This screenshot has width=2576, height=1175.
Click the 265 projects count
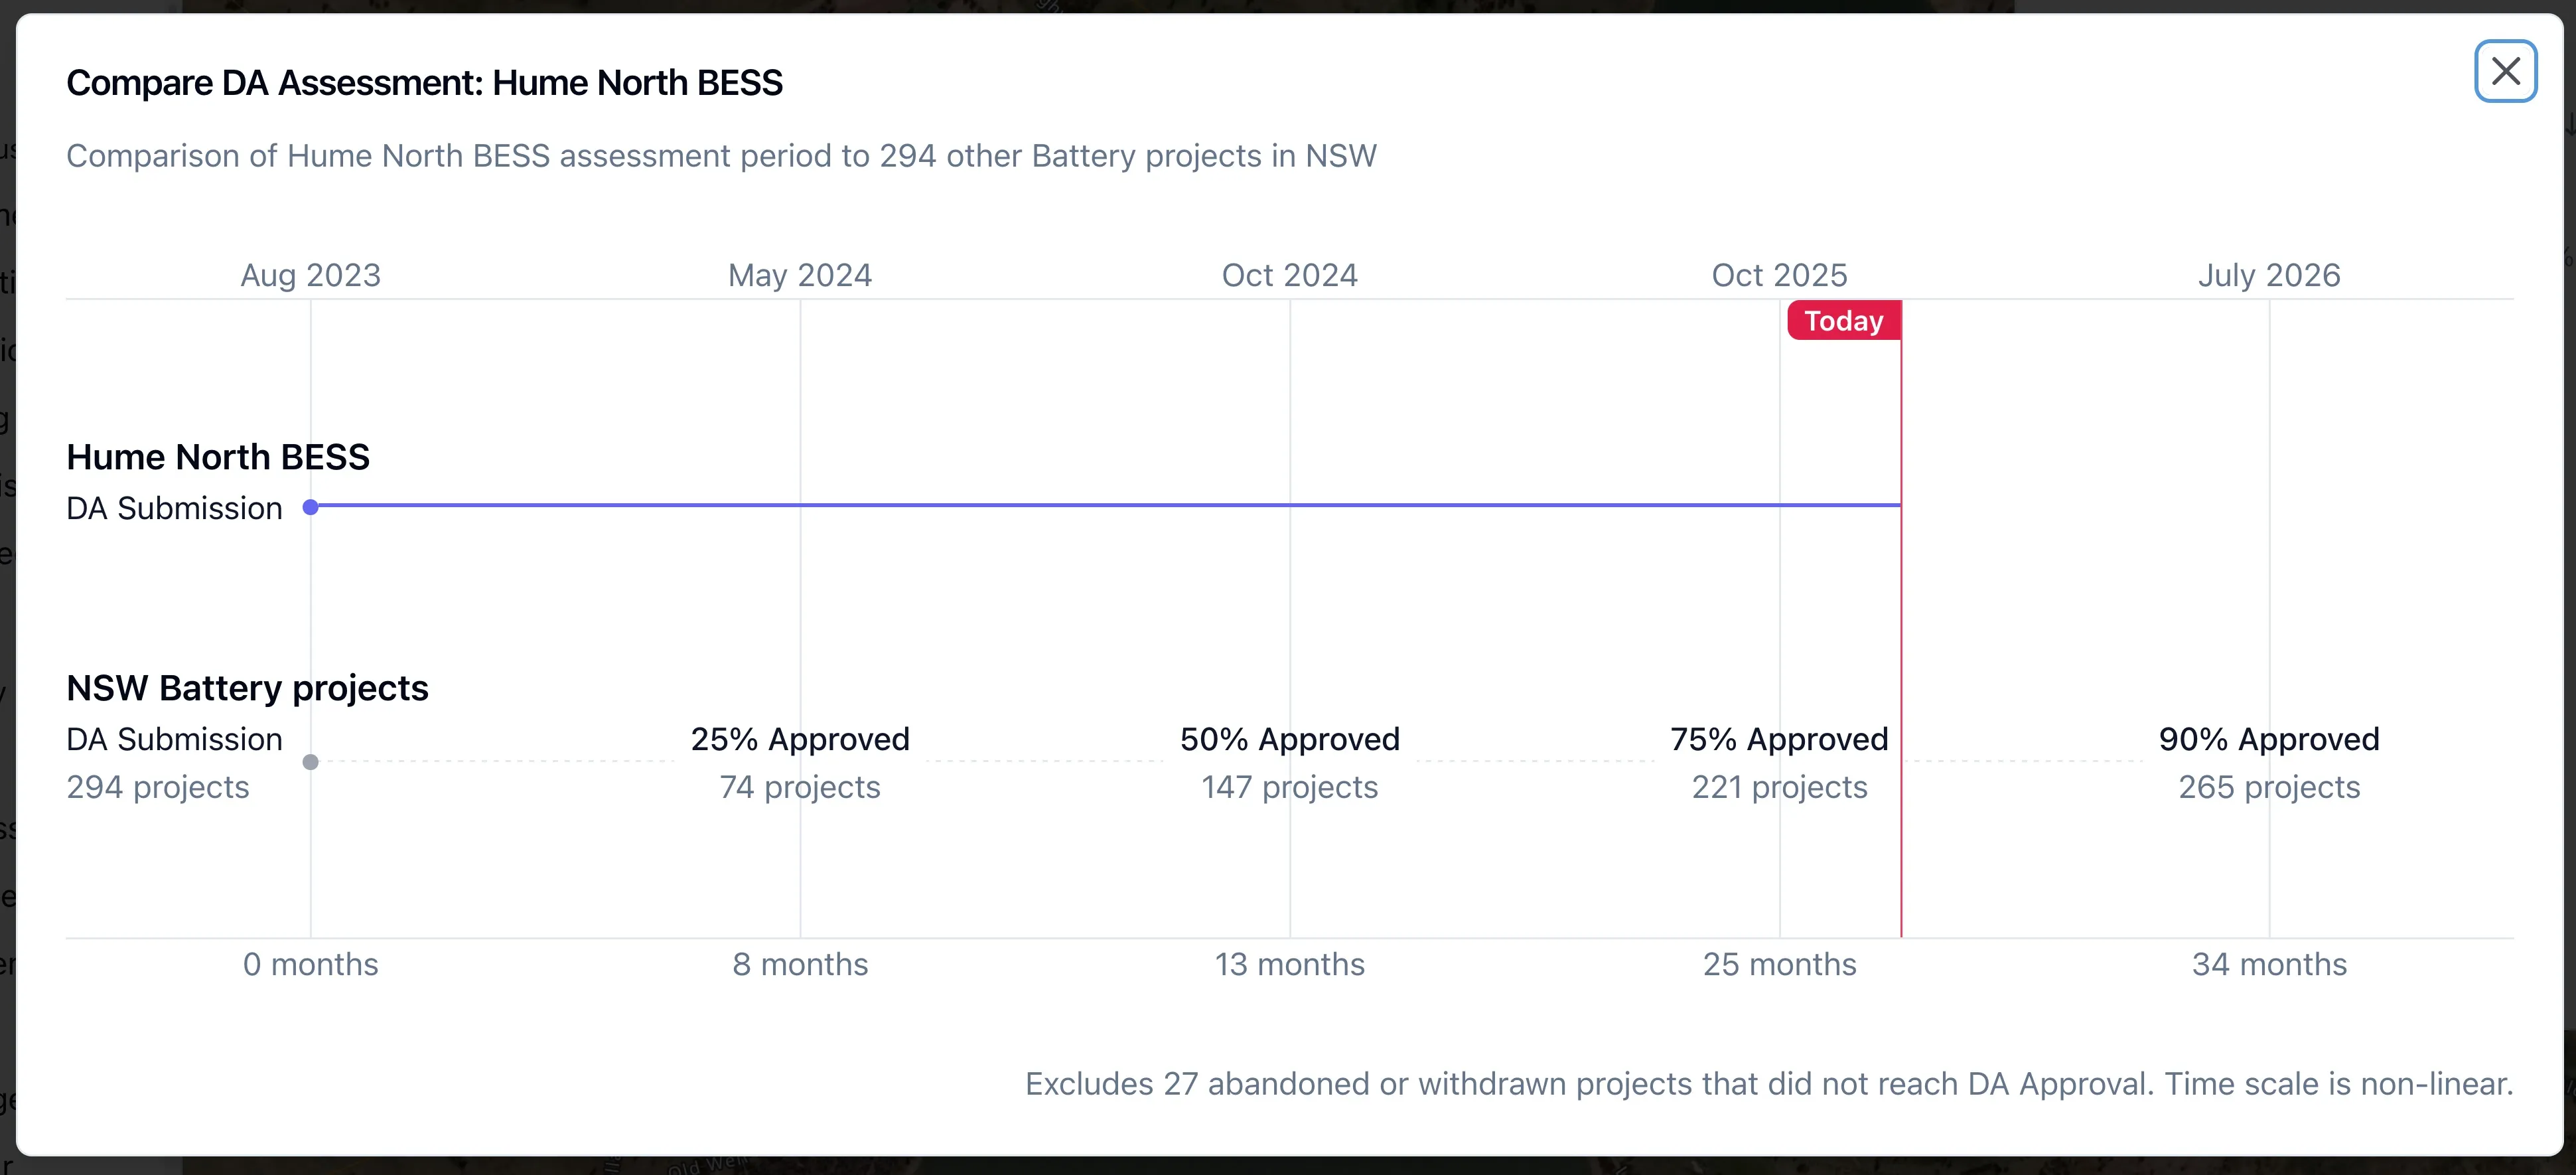[x=2269, y=788]
